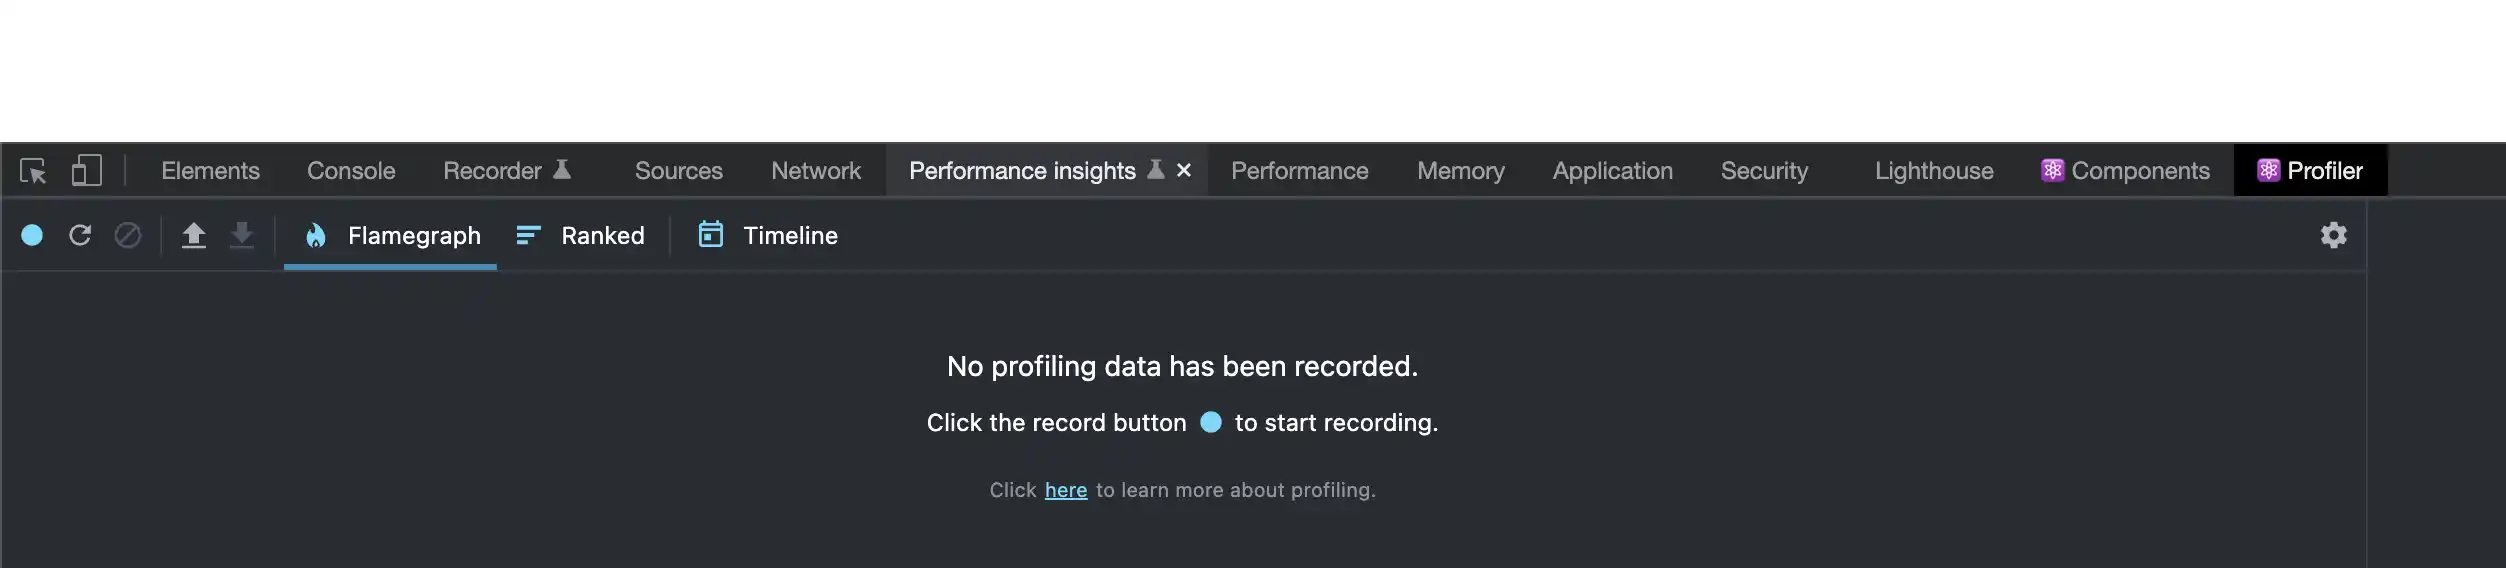Switch to the Console tab
Image resolution: width=2506 pixels, height=568 pixels.
tap(351, 171)
